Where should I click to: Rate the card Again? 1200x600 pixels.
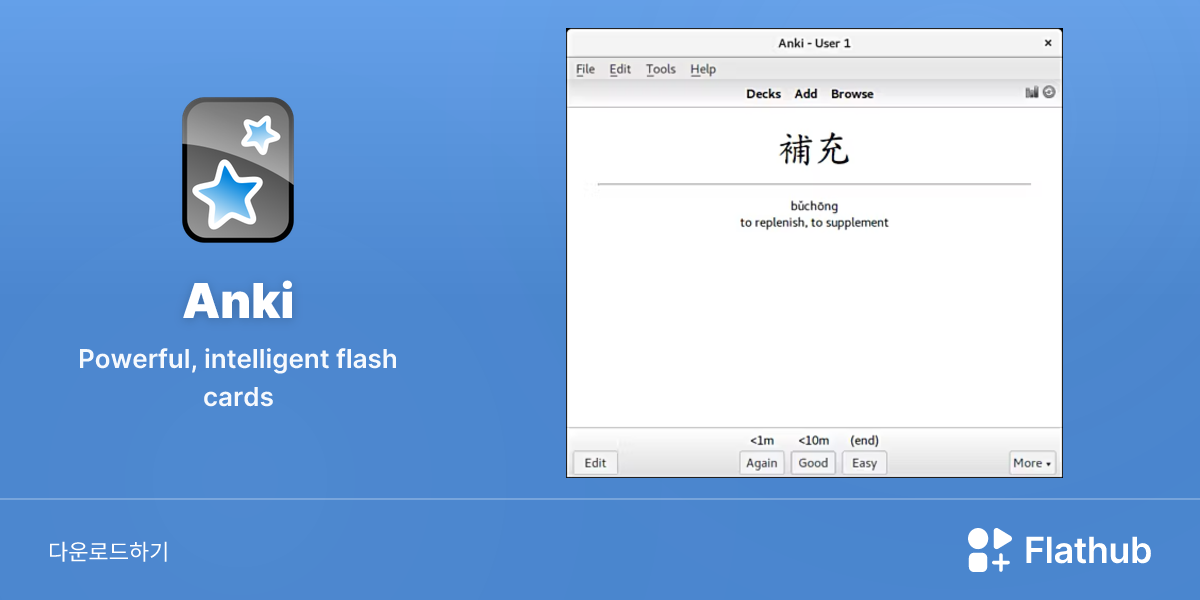(x=762, y=463)
